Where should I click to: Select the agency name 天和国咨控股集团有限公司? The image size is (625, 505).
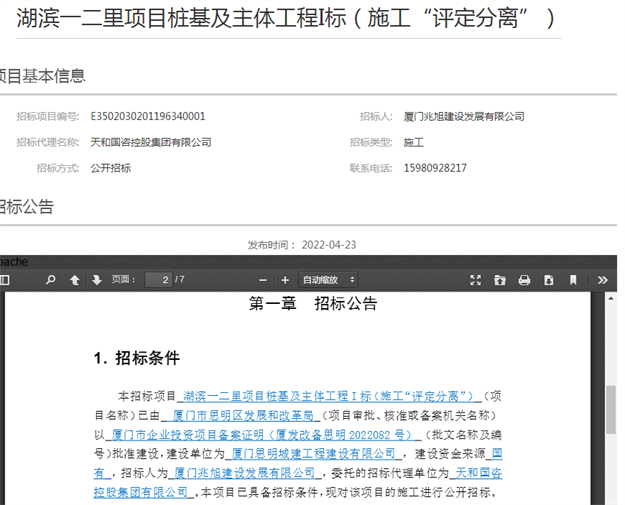pos(151,142)
